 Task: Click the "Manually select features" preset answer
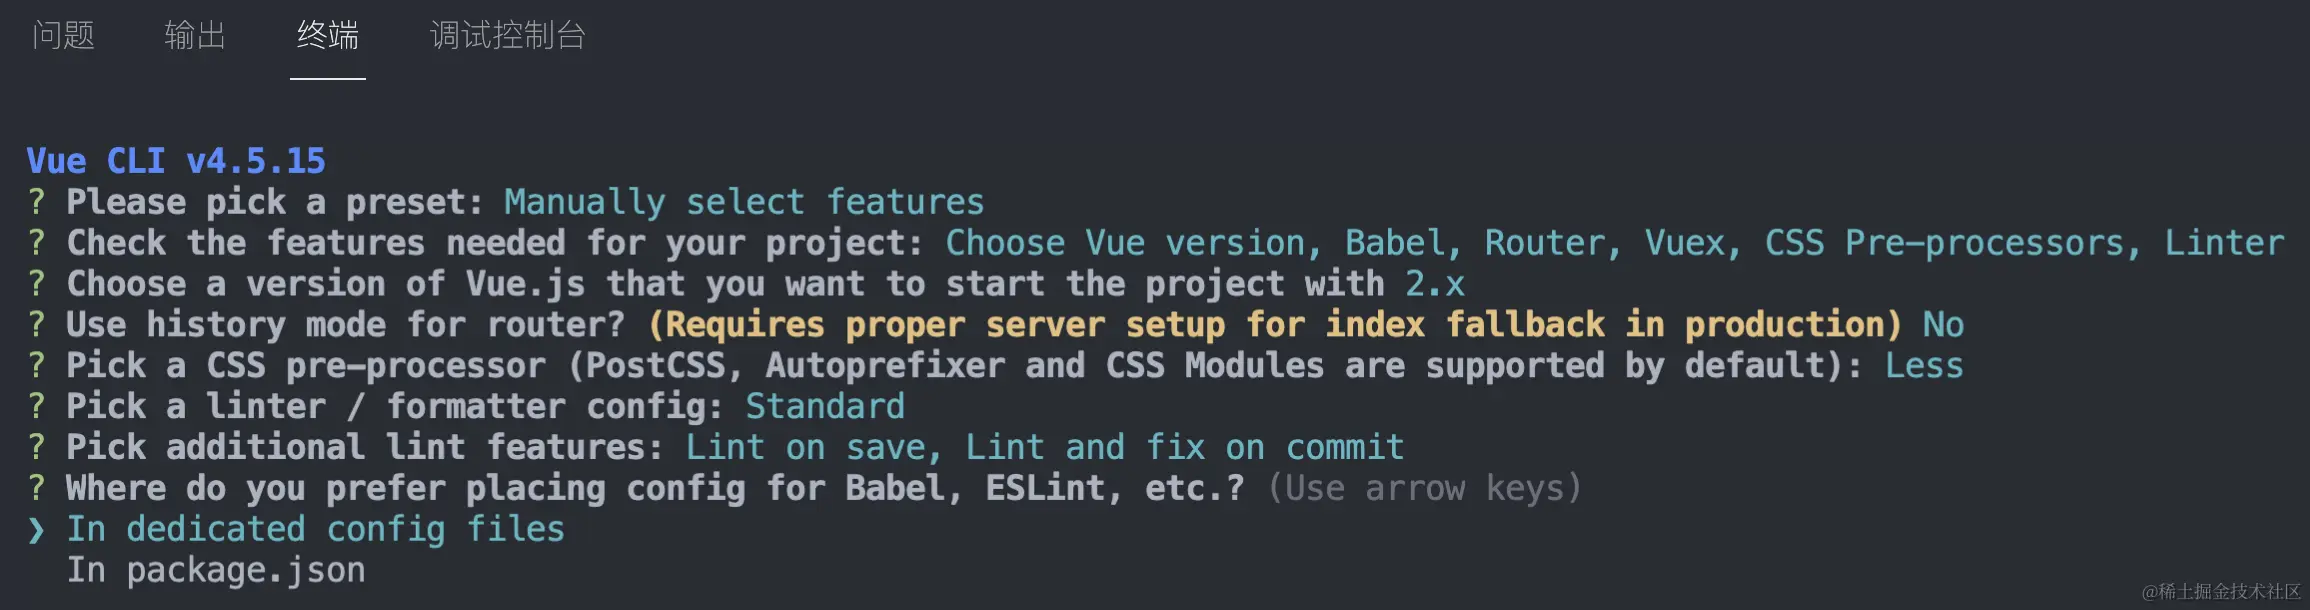[x=744, y=202]
